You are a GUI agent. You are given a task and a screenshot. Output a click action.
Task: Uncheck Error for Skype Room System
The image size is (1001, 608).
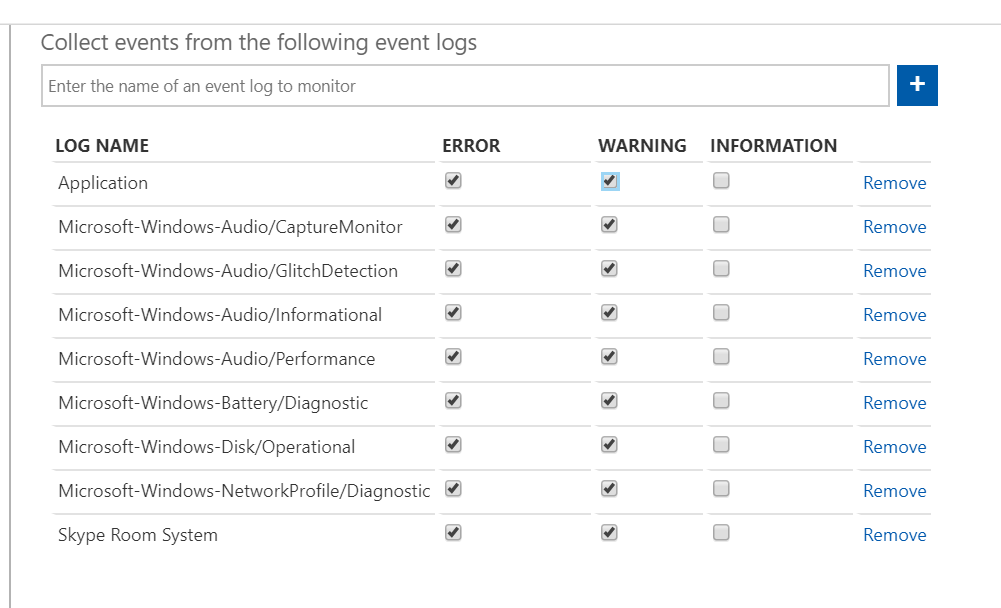pyautogui.click(x=453, y=533)
